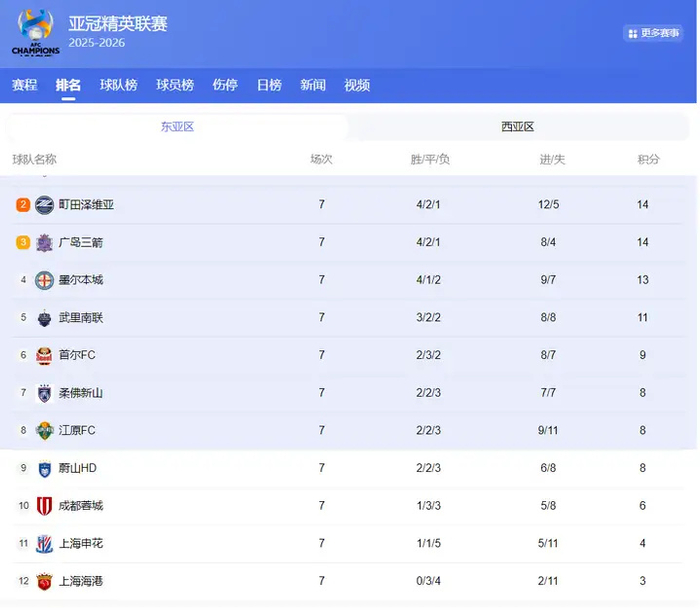Open team 首尔FC
Viewport: 700px width, 612px height.
click(77, 355)
